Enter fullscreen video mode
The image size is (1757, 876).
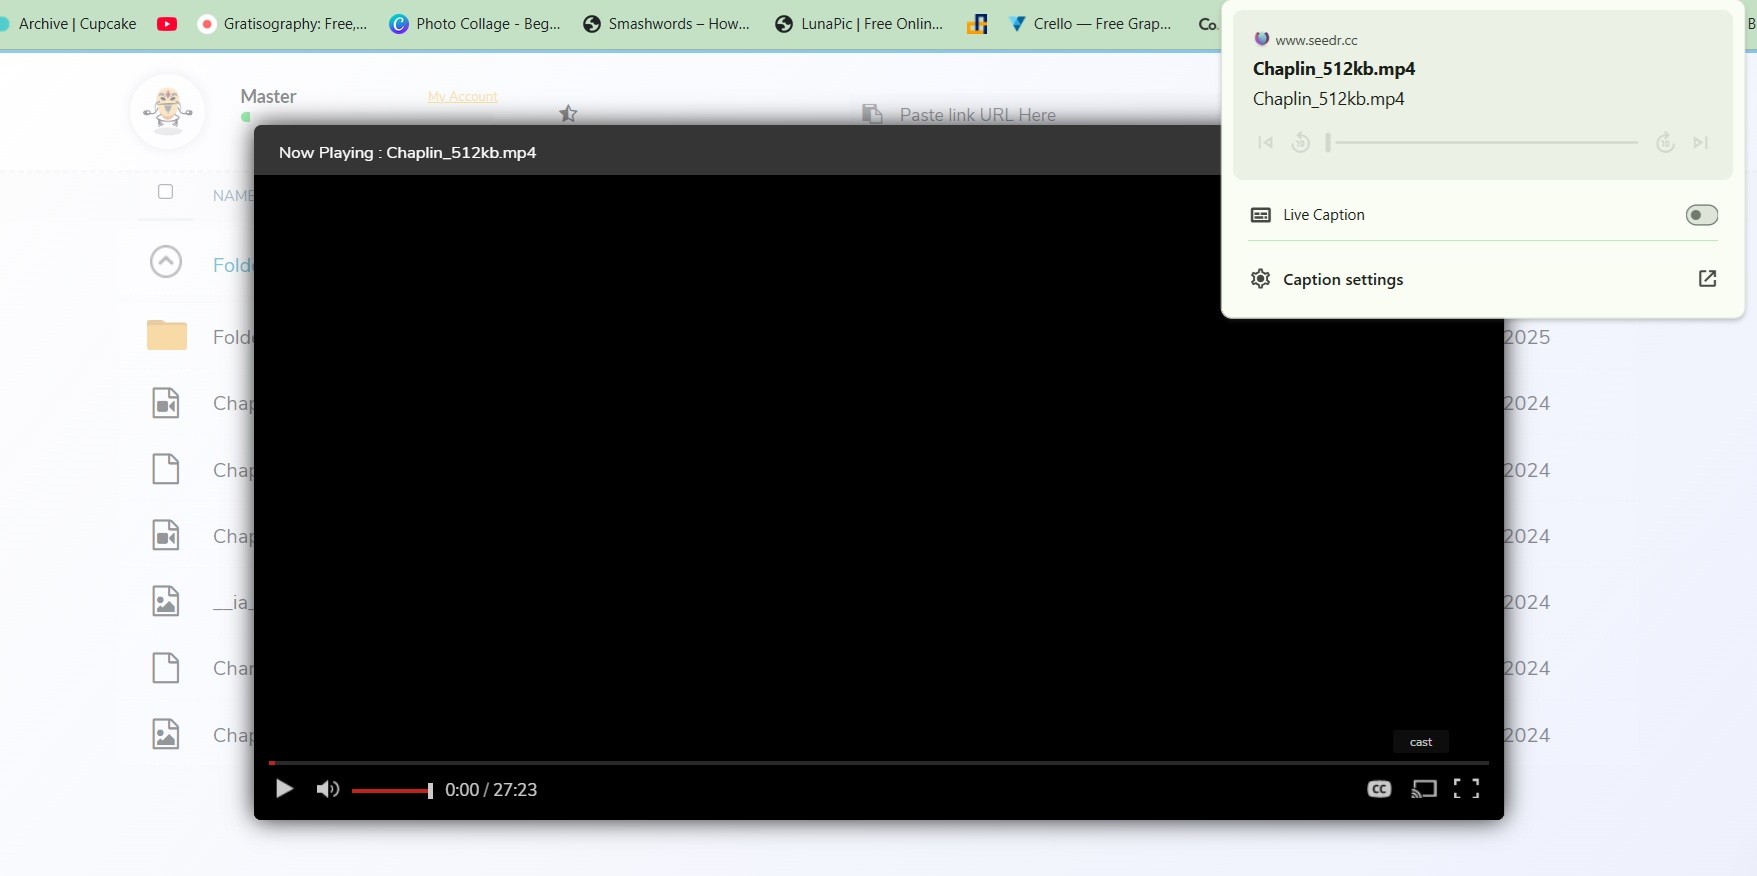pyautogui.click(x=1466, y=789)
